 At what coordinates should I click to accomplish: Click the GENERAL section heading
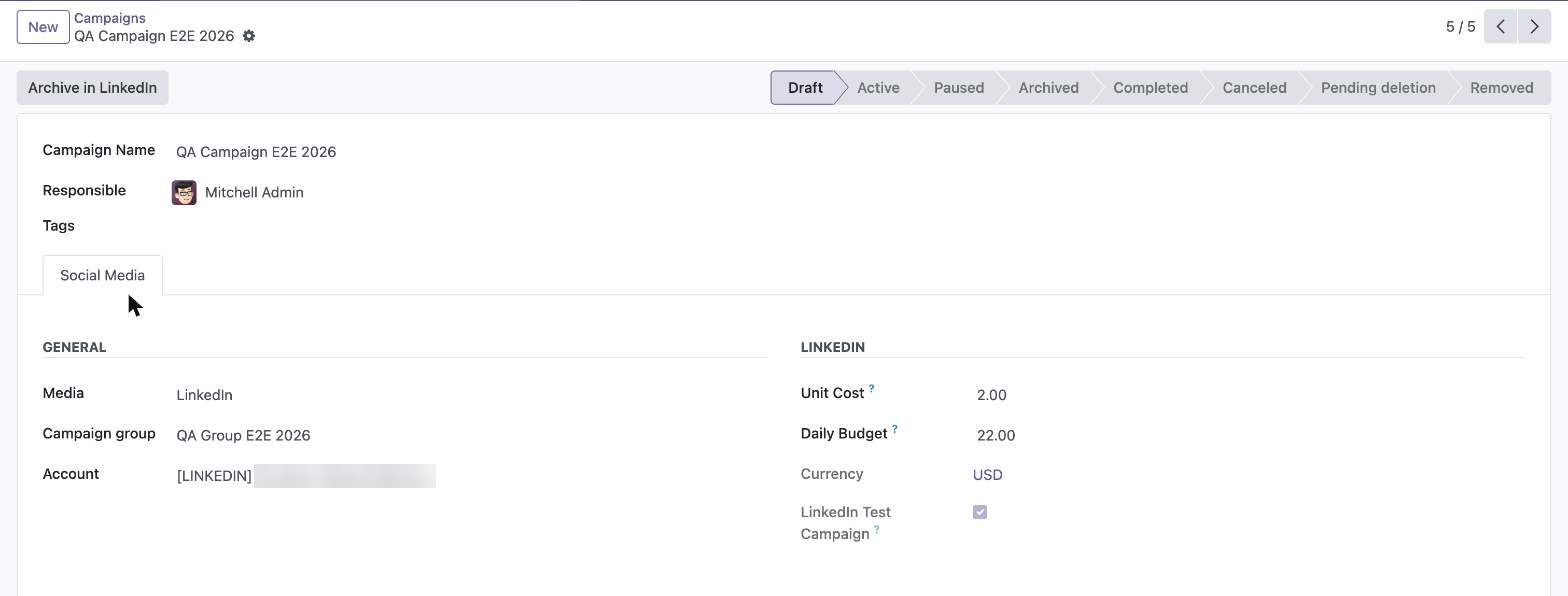(74, 347)
